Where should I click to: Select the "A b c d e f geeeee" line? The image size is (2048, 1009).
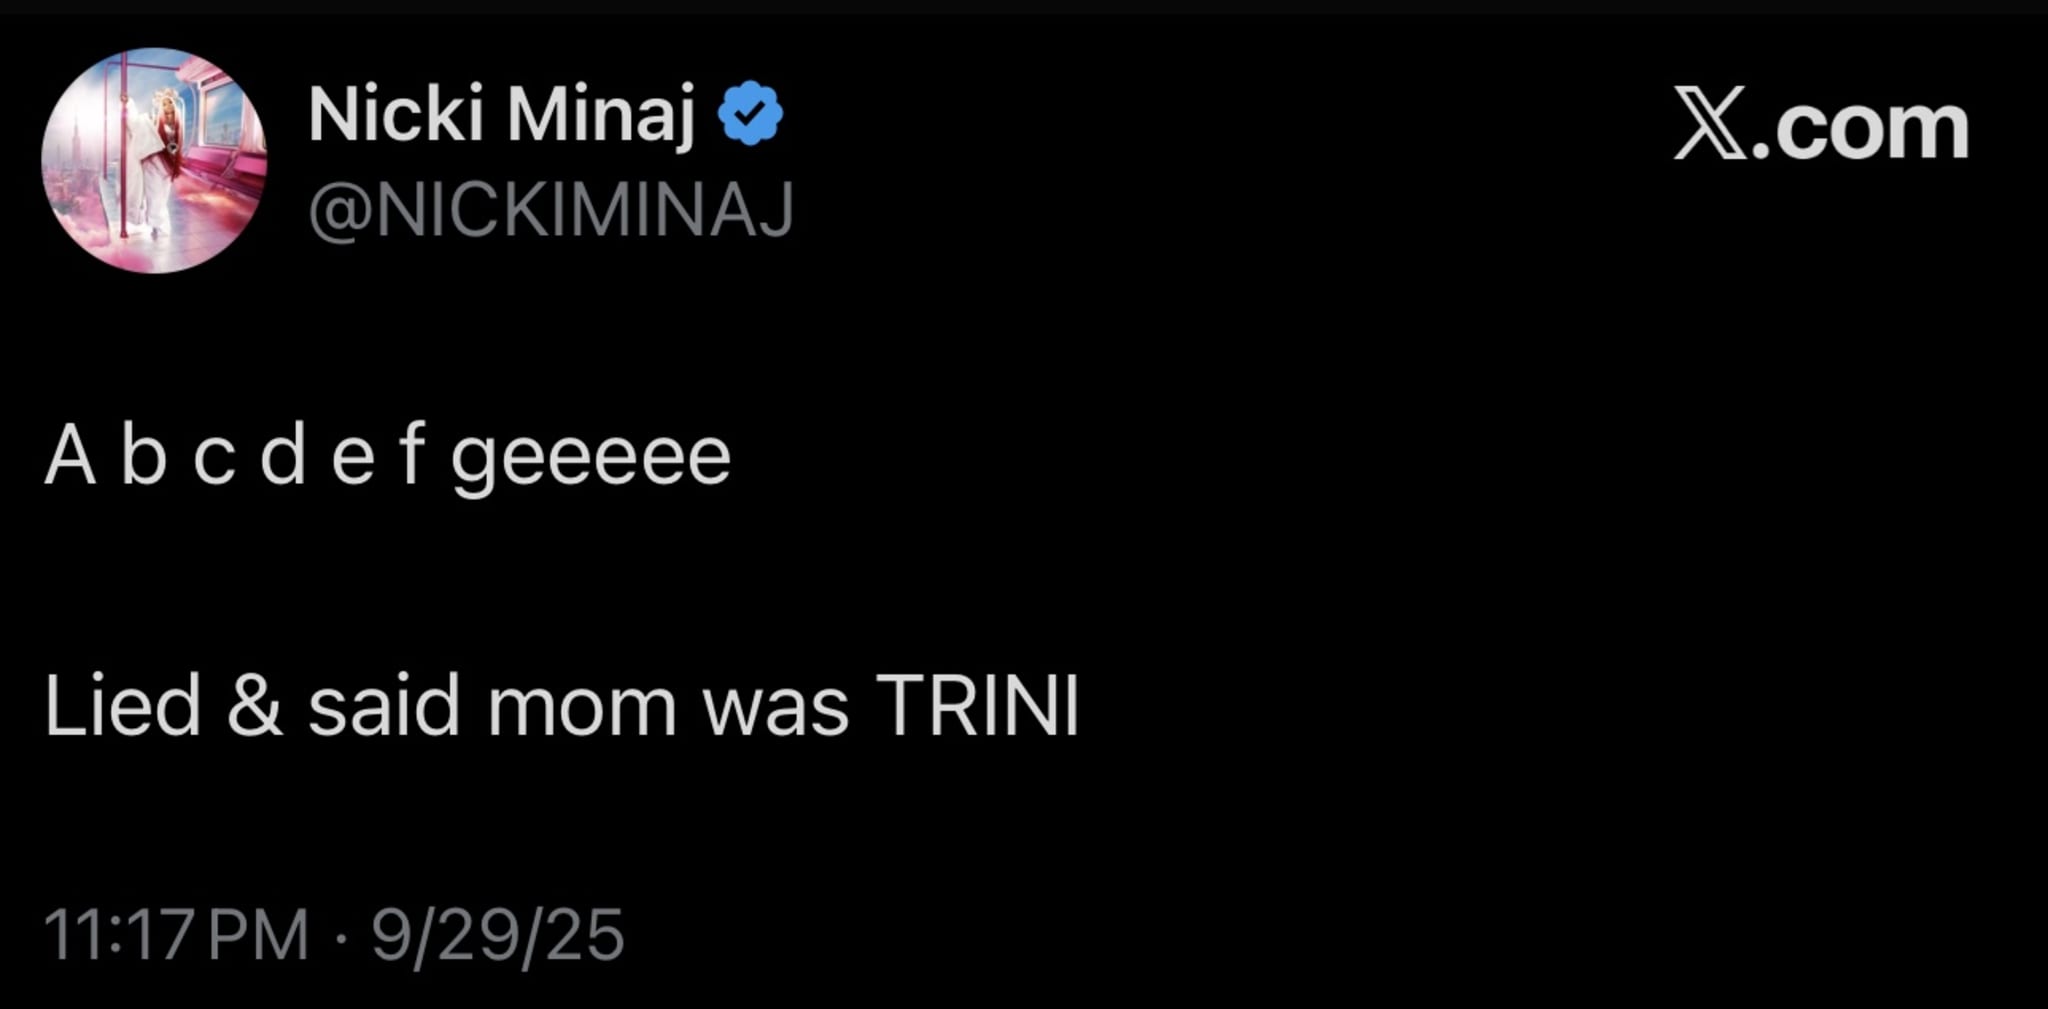387,457
